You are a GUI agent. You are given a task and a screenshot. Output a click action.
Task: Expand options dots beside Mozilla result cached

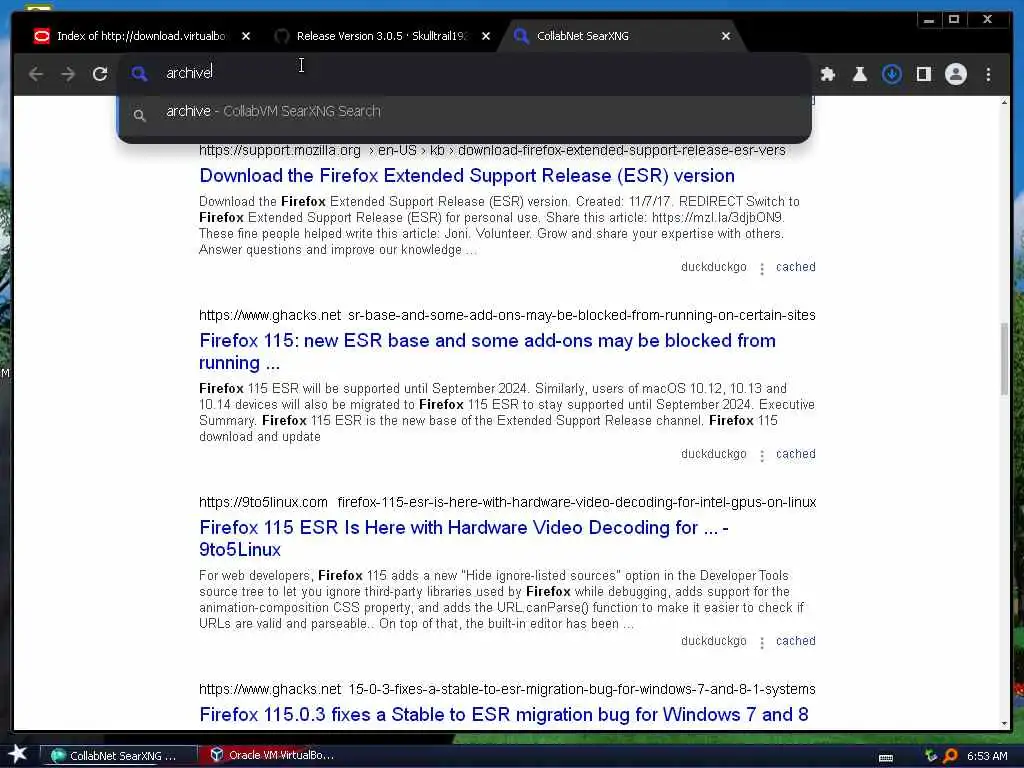[761, 268]
